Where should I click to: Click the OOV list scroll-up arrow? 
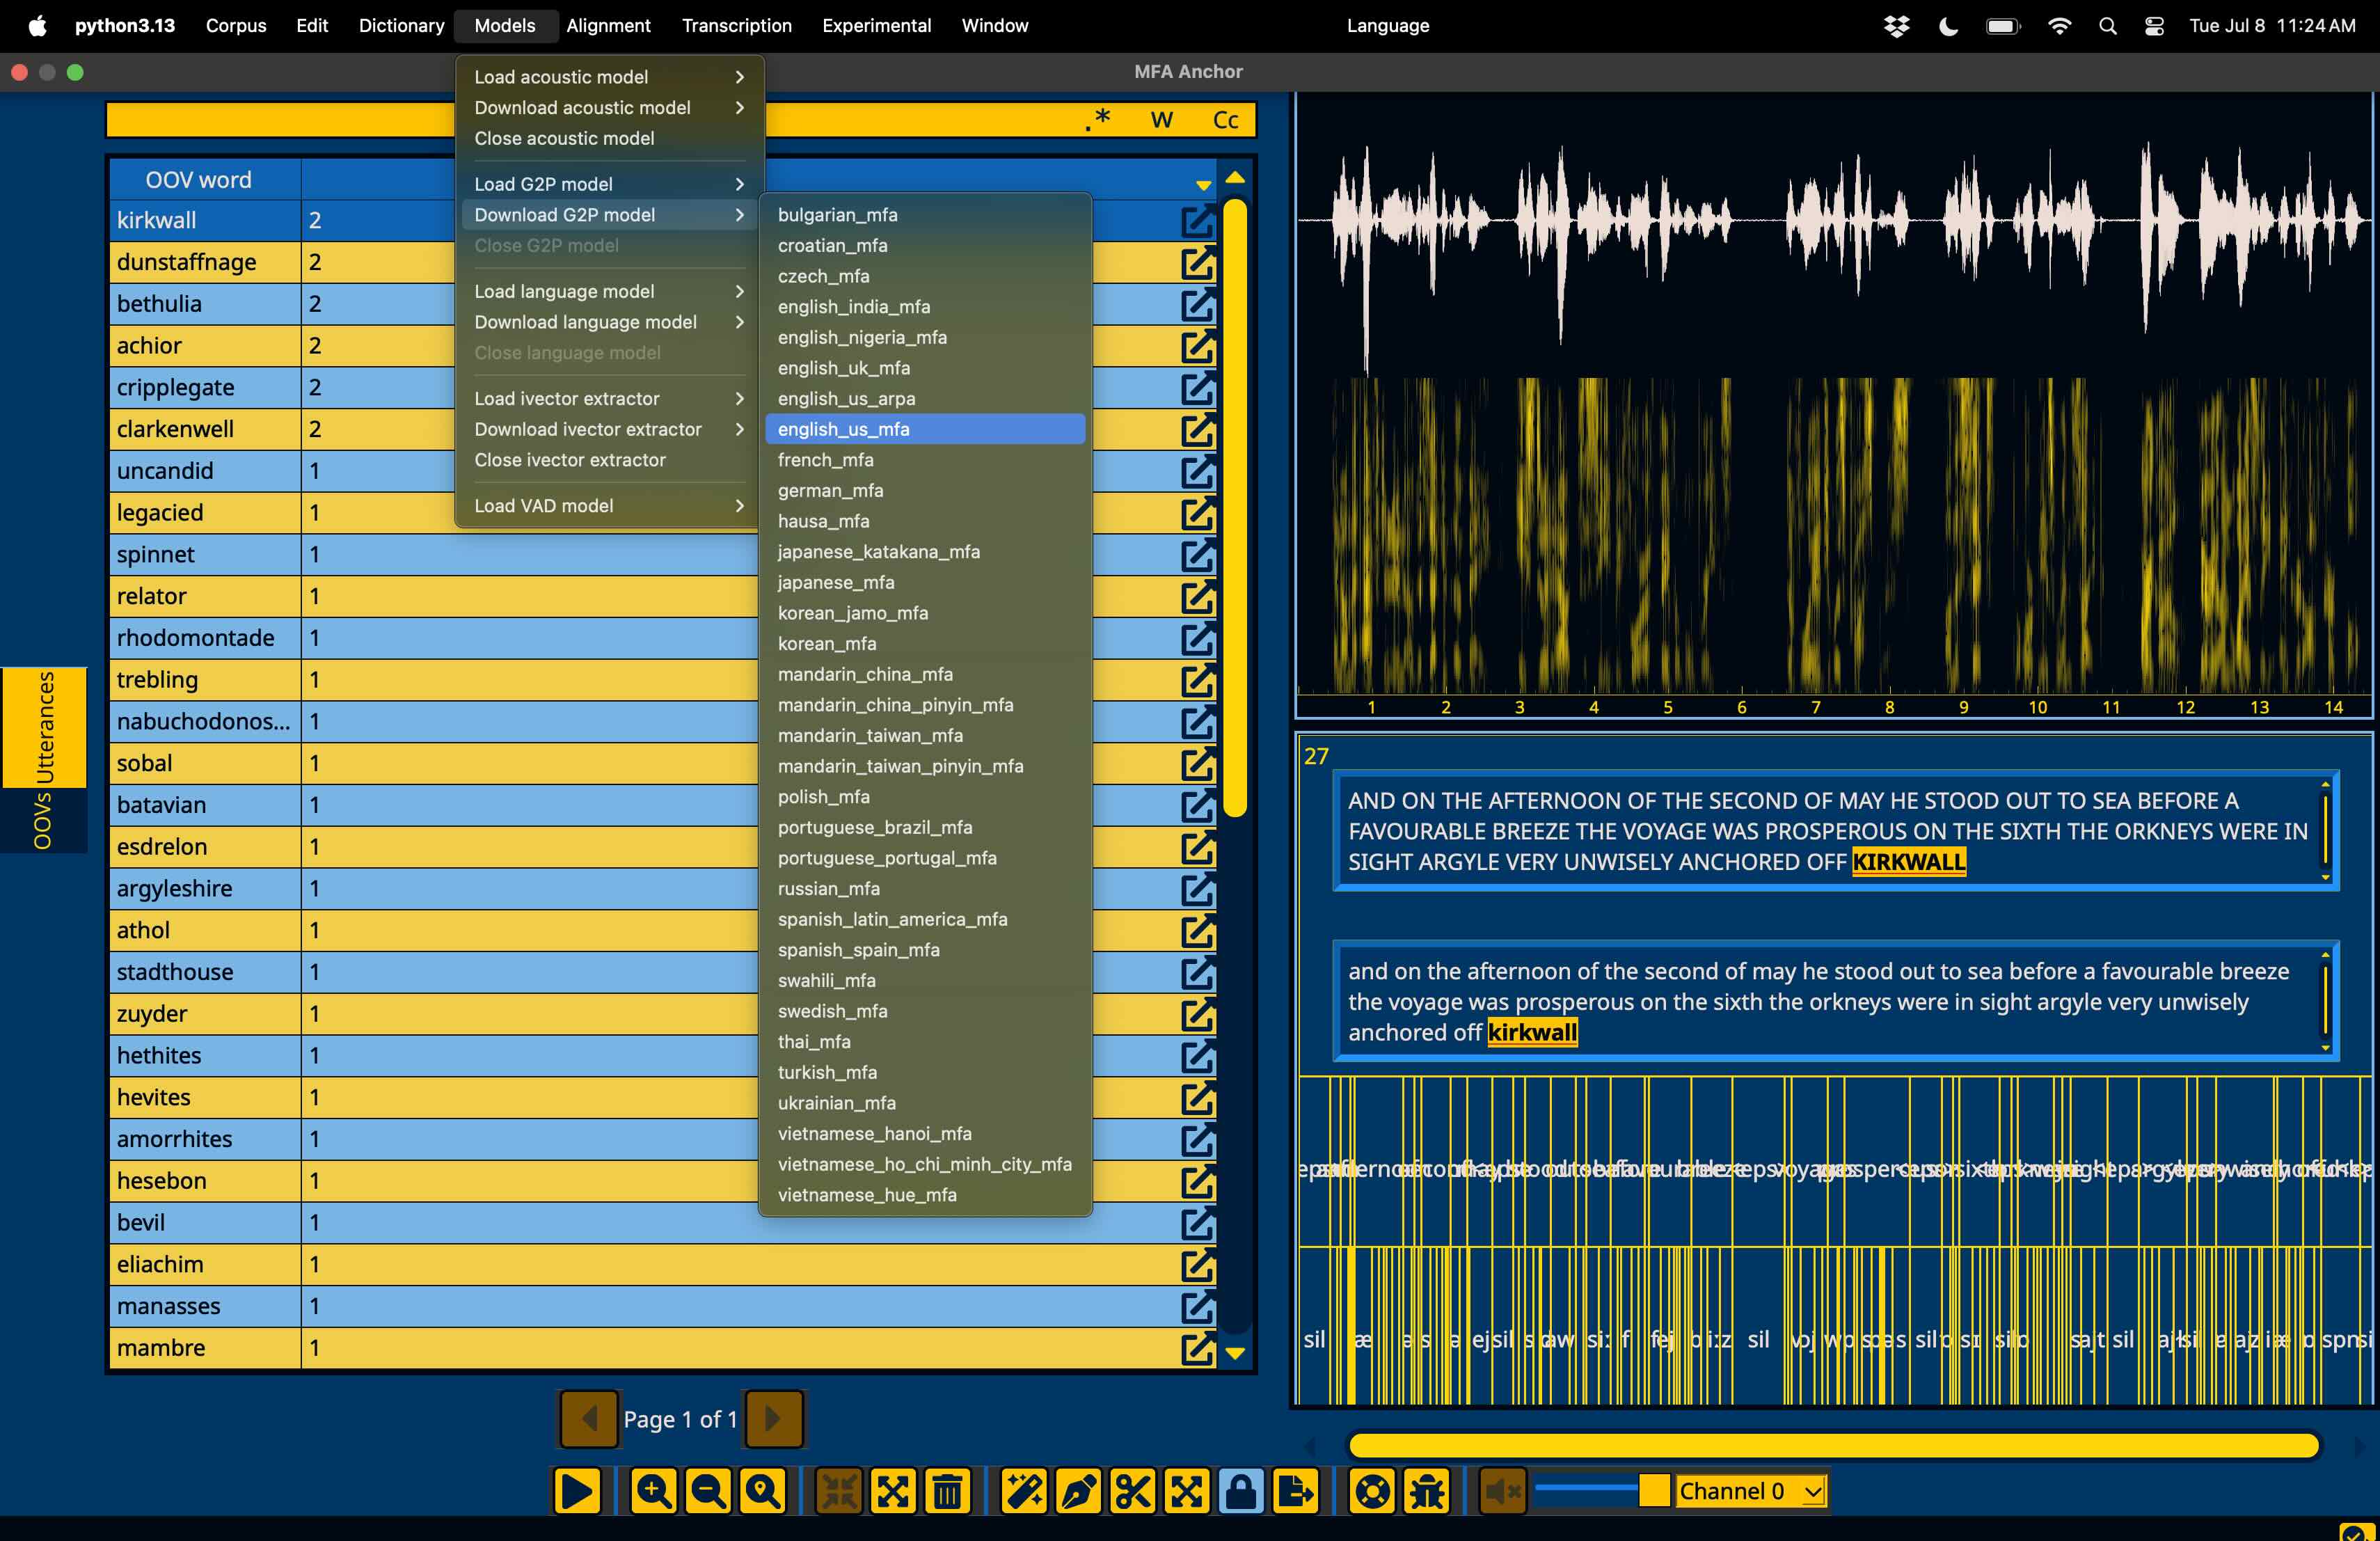(1235, 177)
